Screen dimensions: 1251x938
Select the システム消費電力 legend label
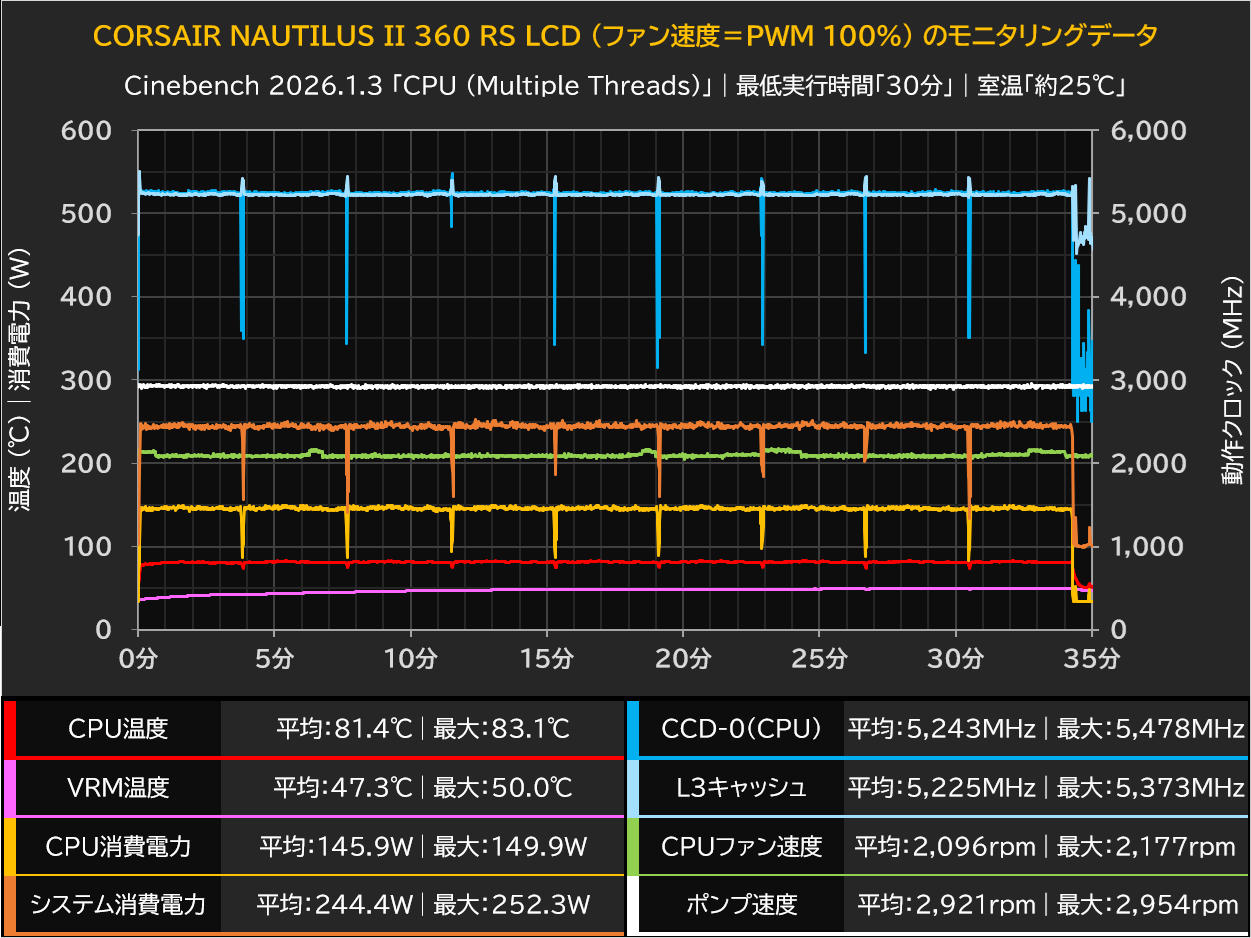(x=118, y=905)
